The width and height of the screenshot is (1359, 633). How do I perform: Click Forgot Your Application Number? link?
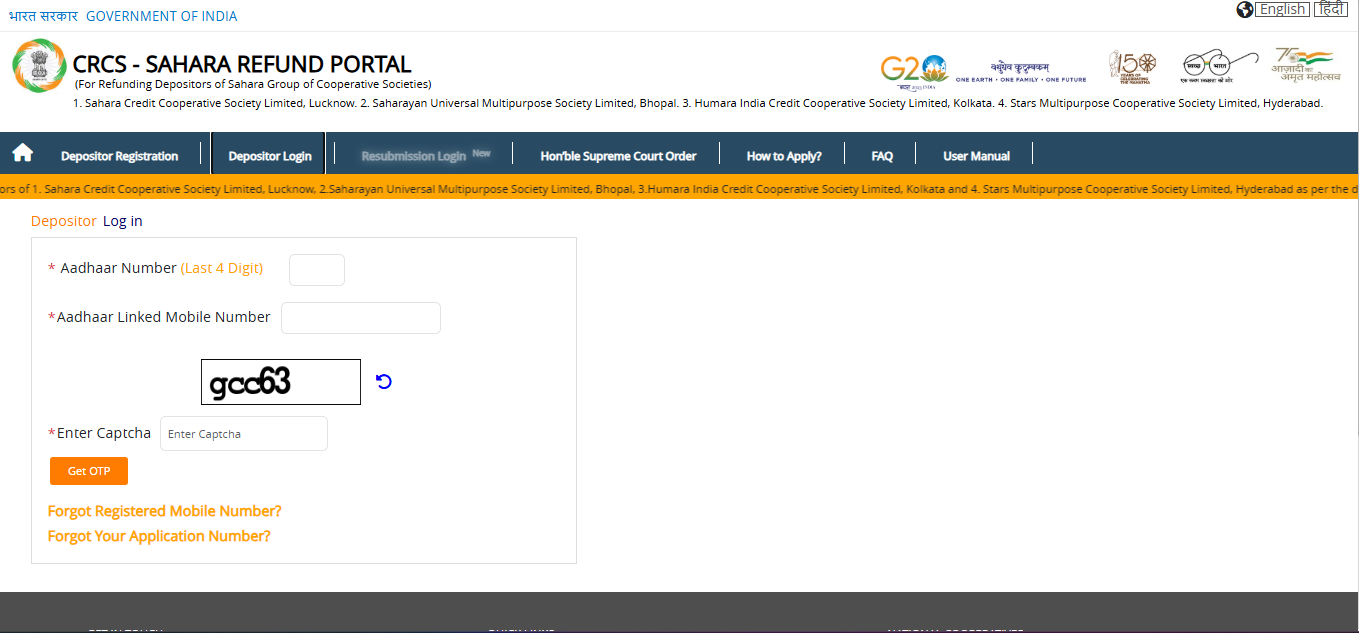pyautogui.click(x=159, y=536)
